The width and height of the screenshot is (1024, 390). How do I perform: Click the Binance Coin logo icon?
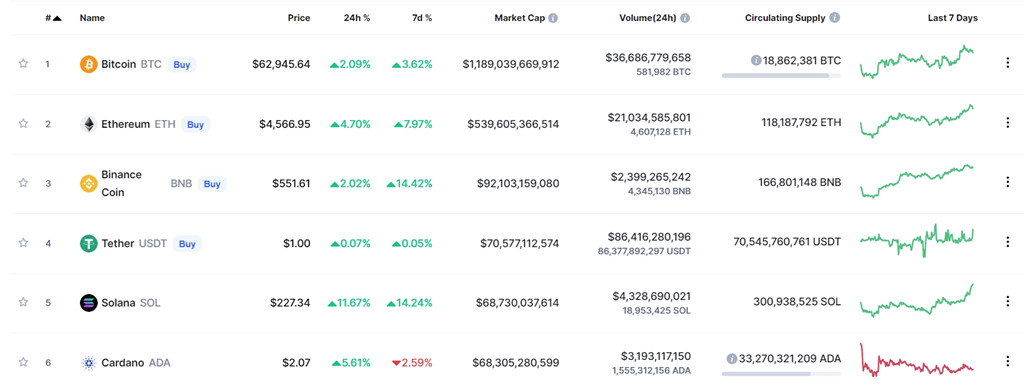(88, 184)
